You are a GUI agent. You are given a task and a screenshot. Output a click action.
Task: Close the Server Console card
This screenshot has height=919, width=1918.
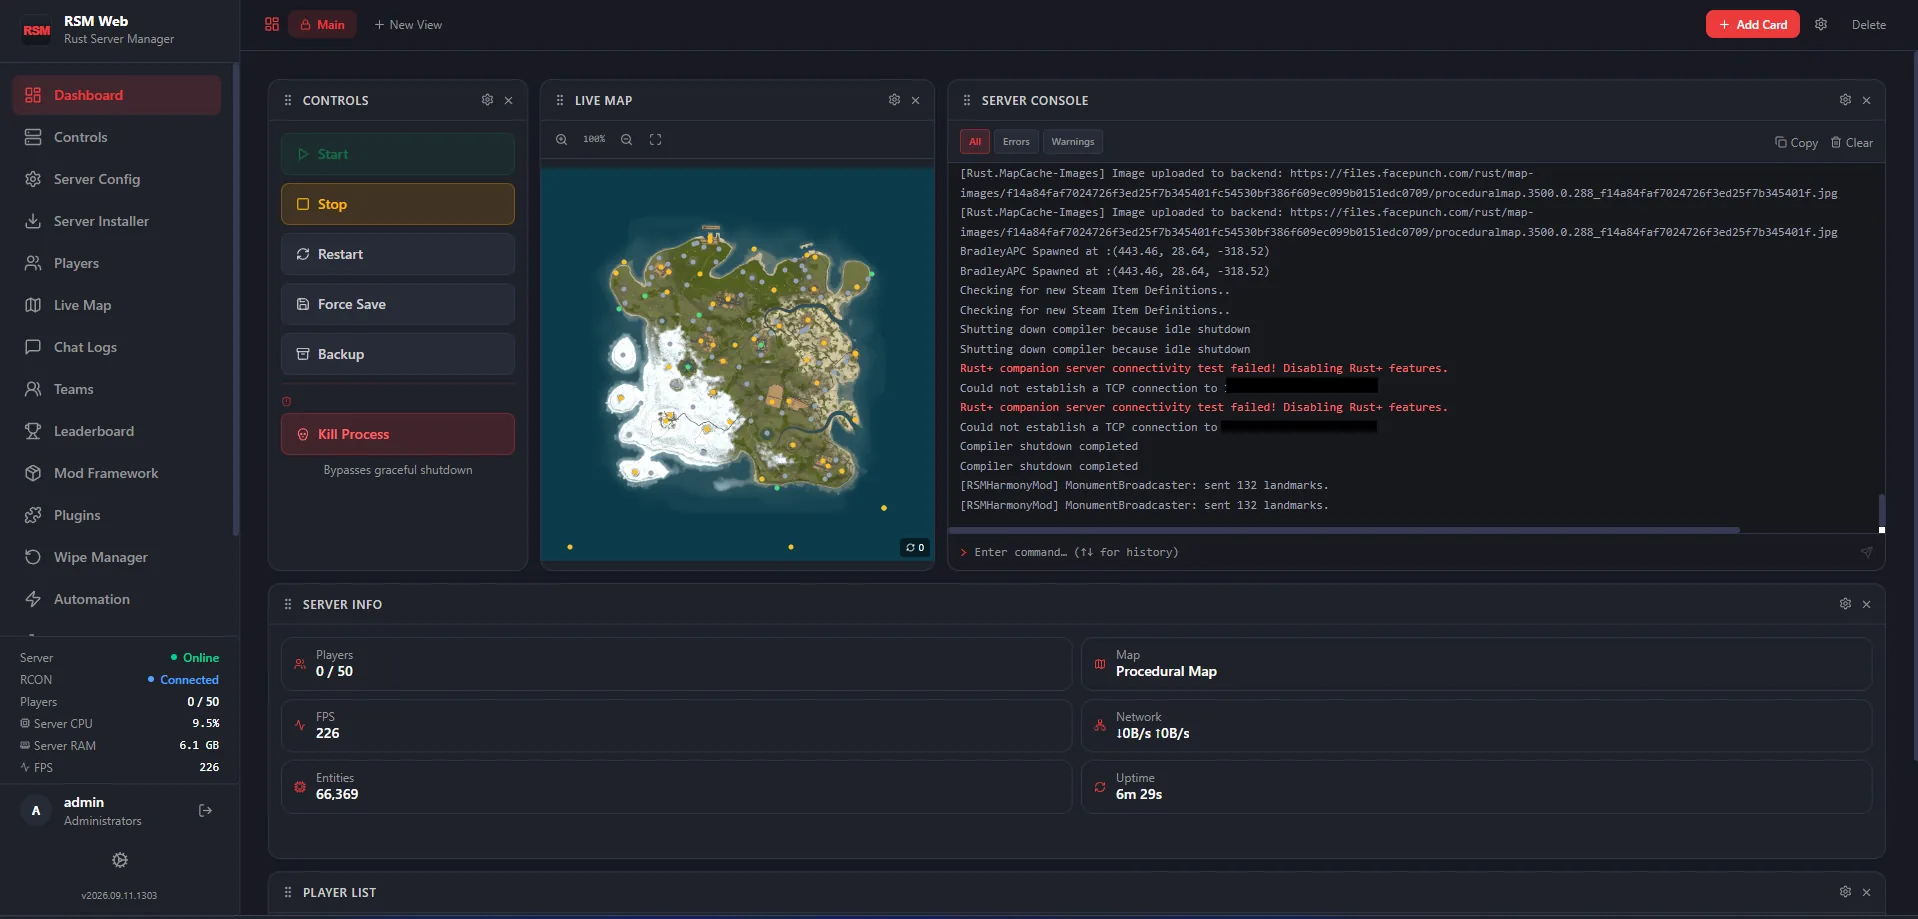(1867, 100)
